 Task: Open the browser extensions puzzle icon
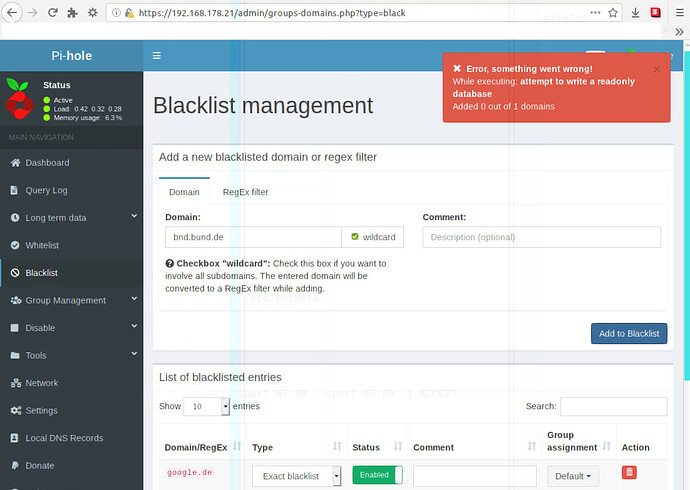tap(69, 13)
